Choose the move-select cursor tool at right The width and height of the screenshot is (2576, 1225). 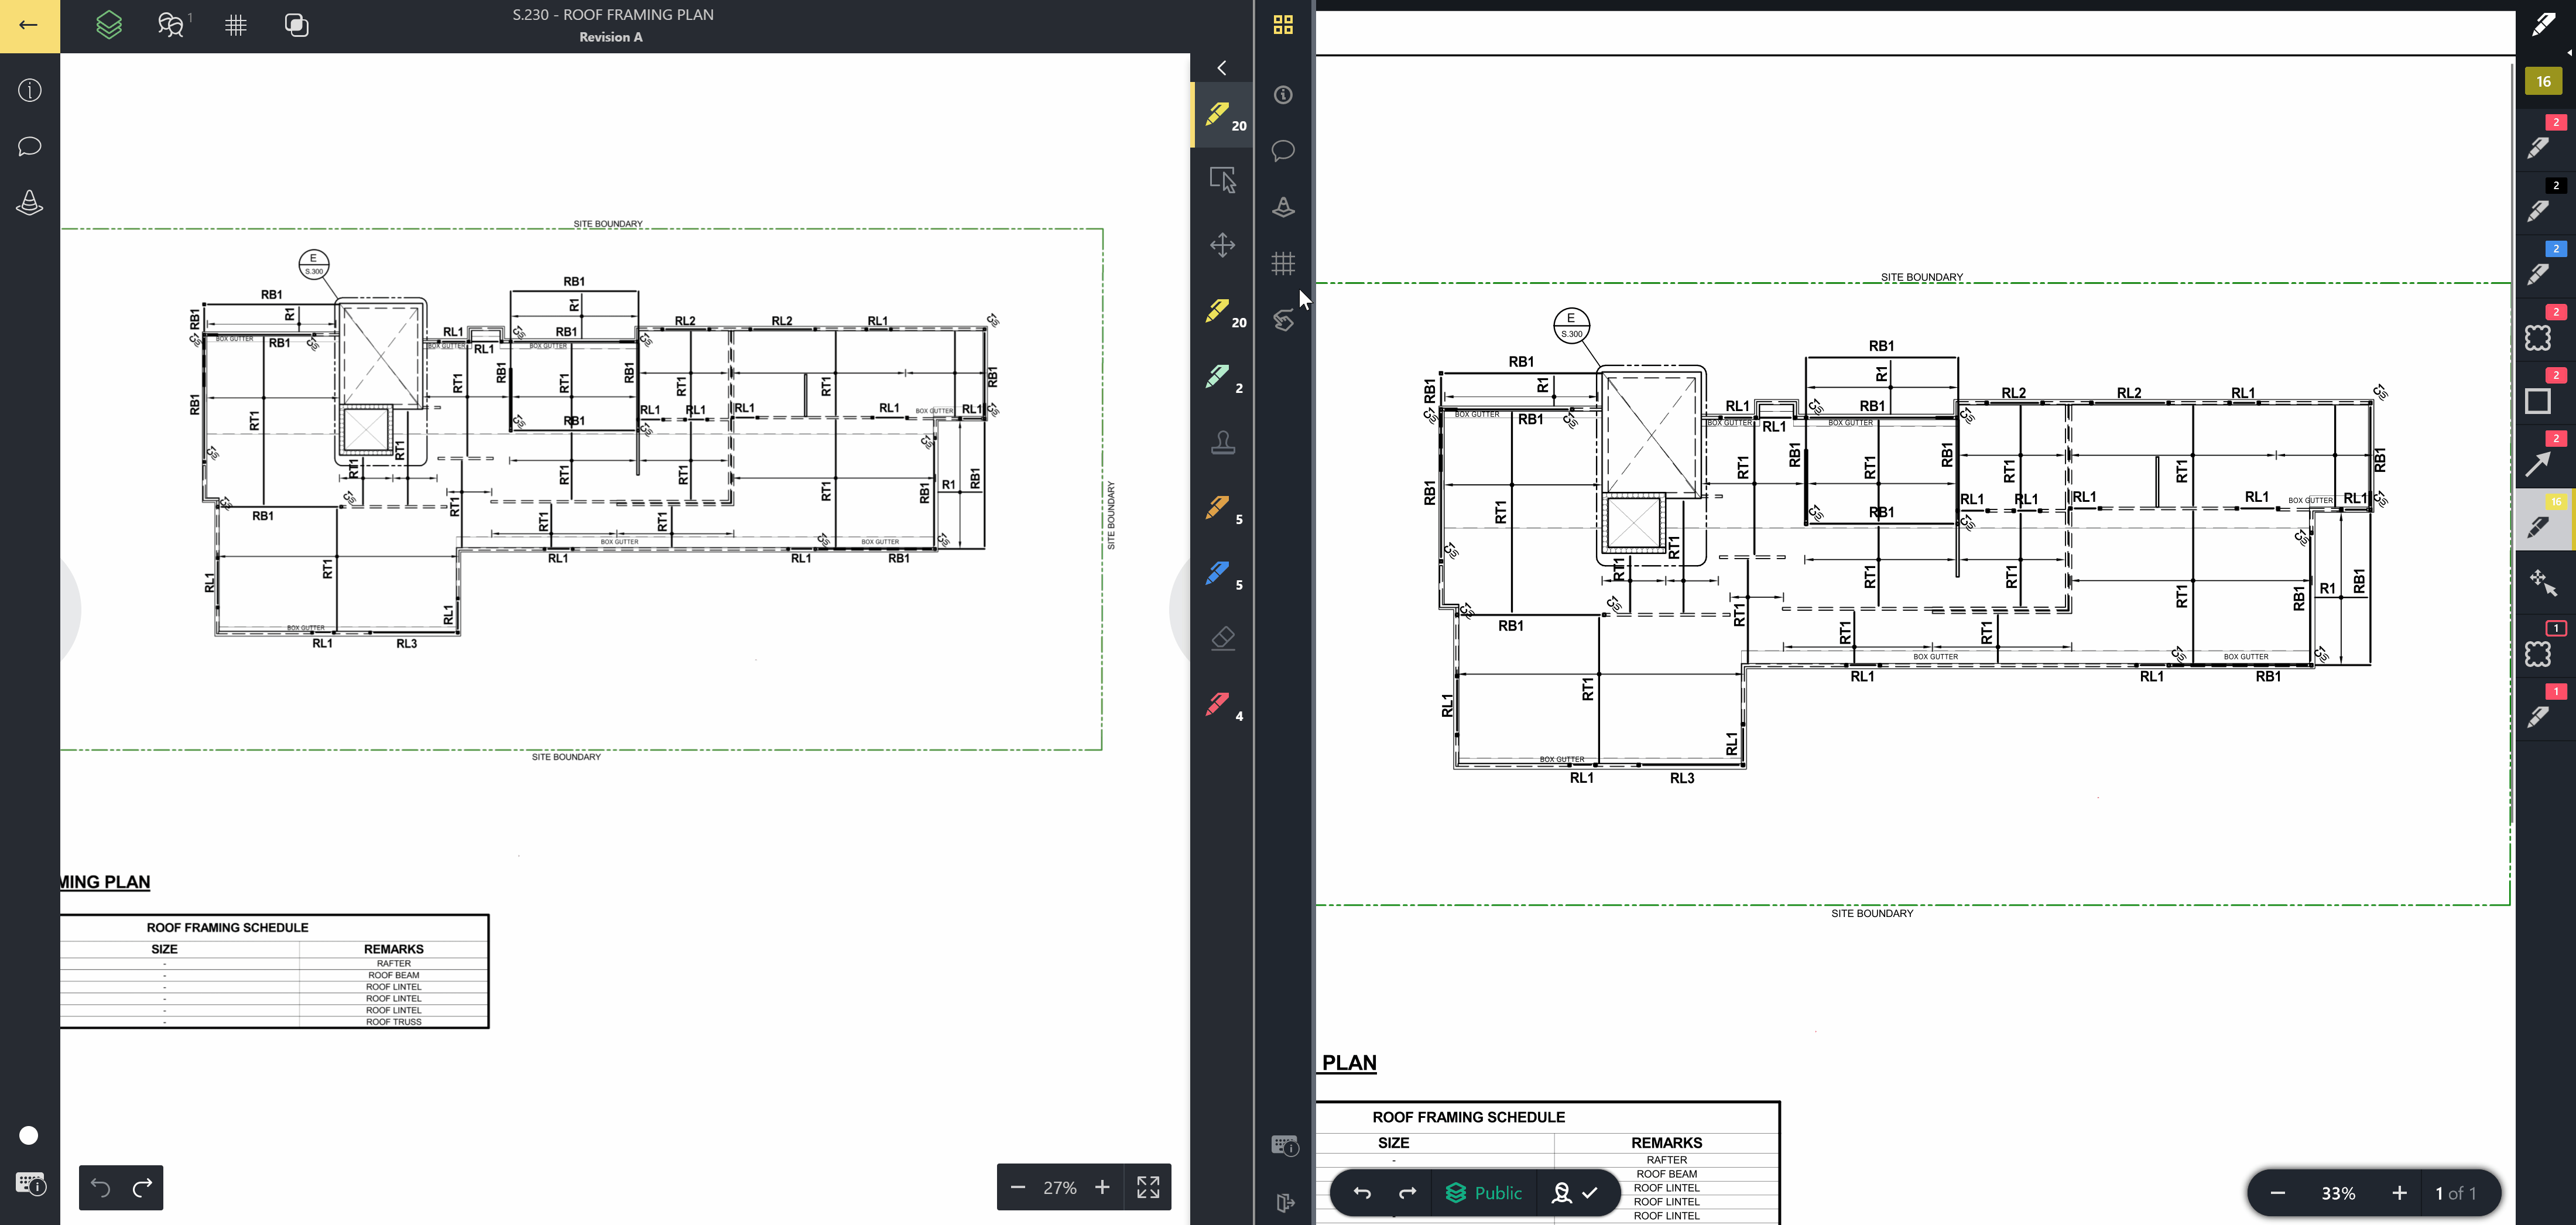(2545, 583)
